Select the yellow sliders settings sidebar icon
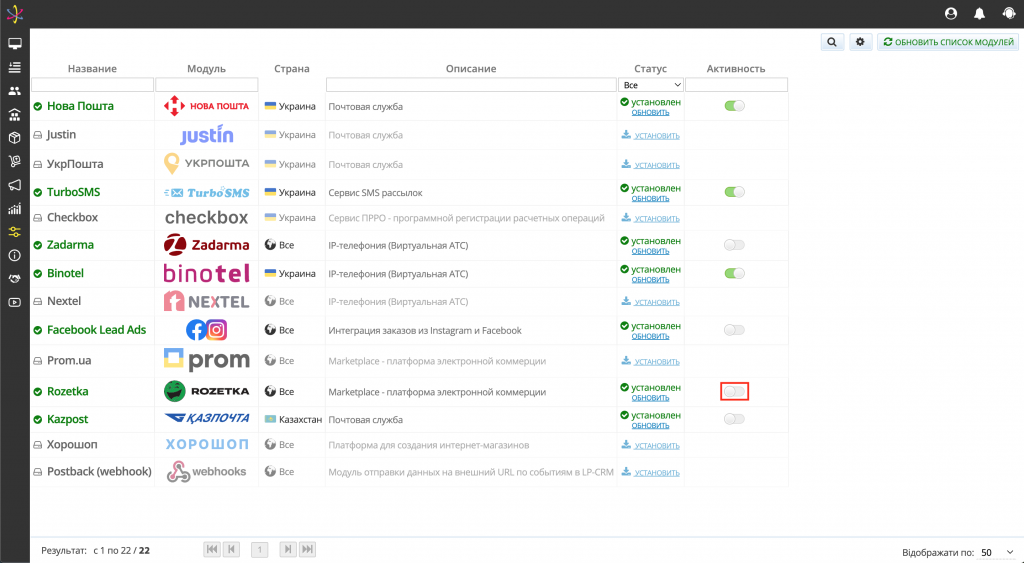 tap(14, 232)
